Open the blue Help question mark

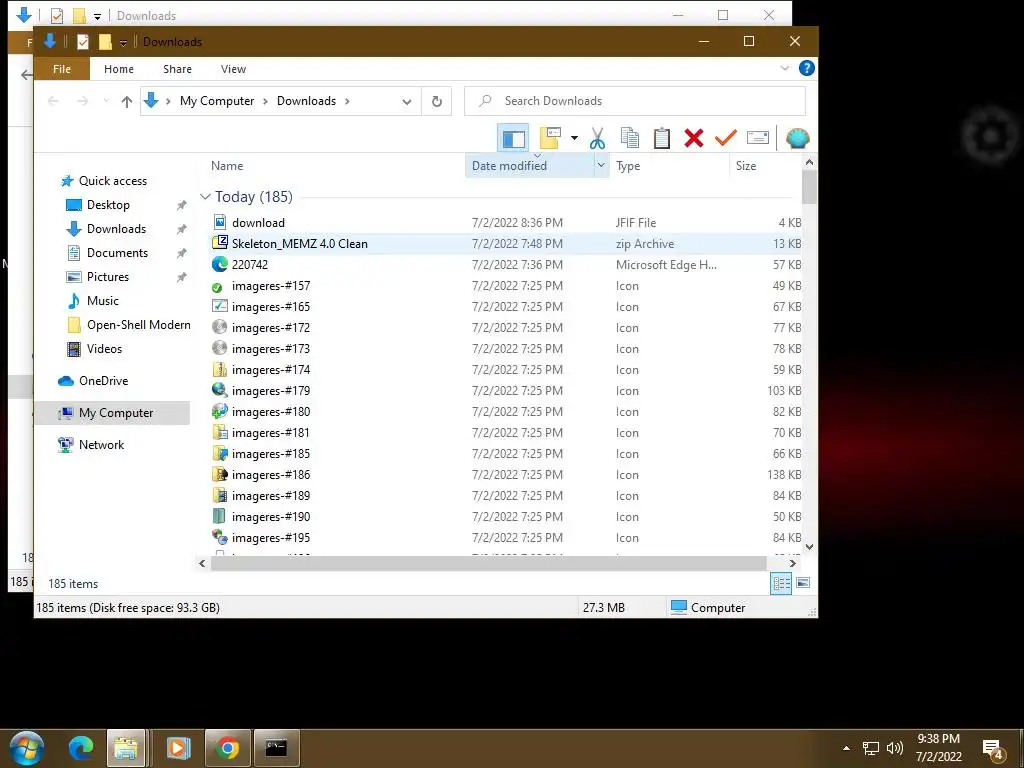(x=807, y=68)
